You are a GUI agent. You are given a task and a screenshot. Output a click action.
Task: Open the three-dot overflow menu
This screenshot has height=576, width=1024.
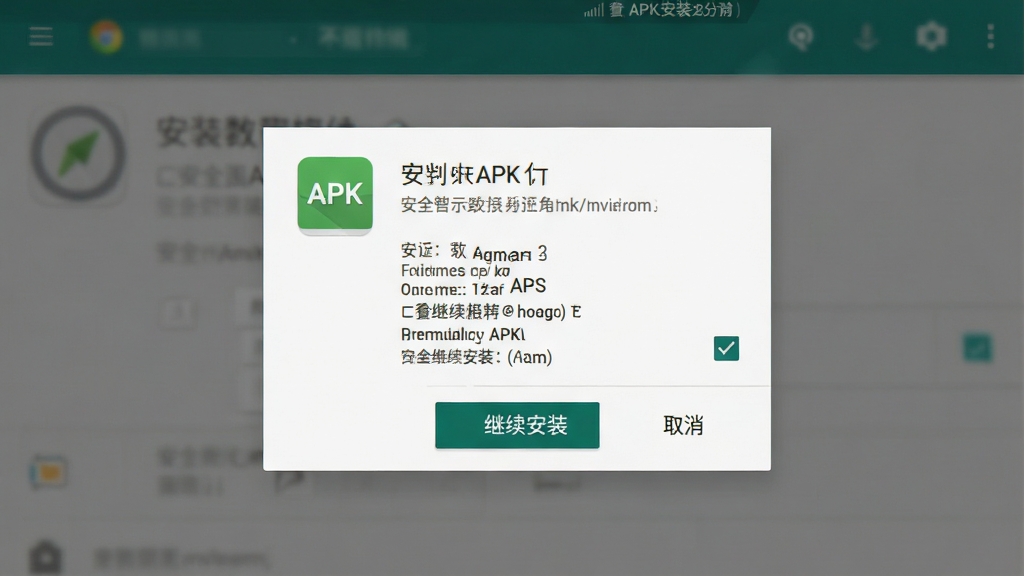point(991,37)
